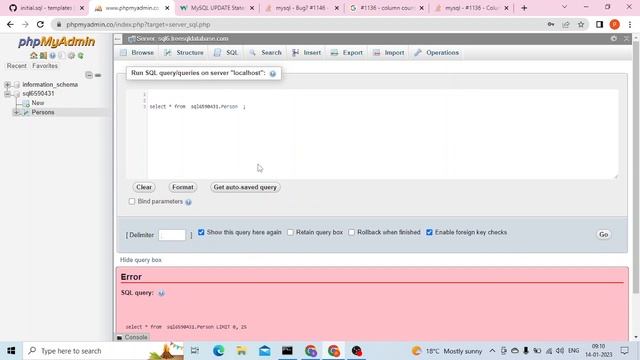The height and width of the screenshot is (360, 640).
Task: Open Microsoft Edge from taskbar
Action: (x=218, y=351)
